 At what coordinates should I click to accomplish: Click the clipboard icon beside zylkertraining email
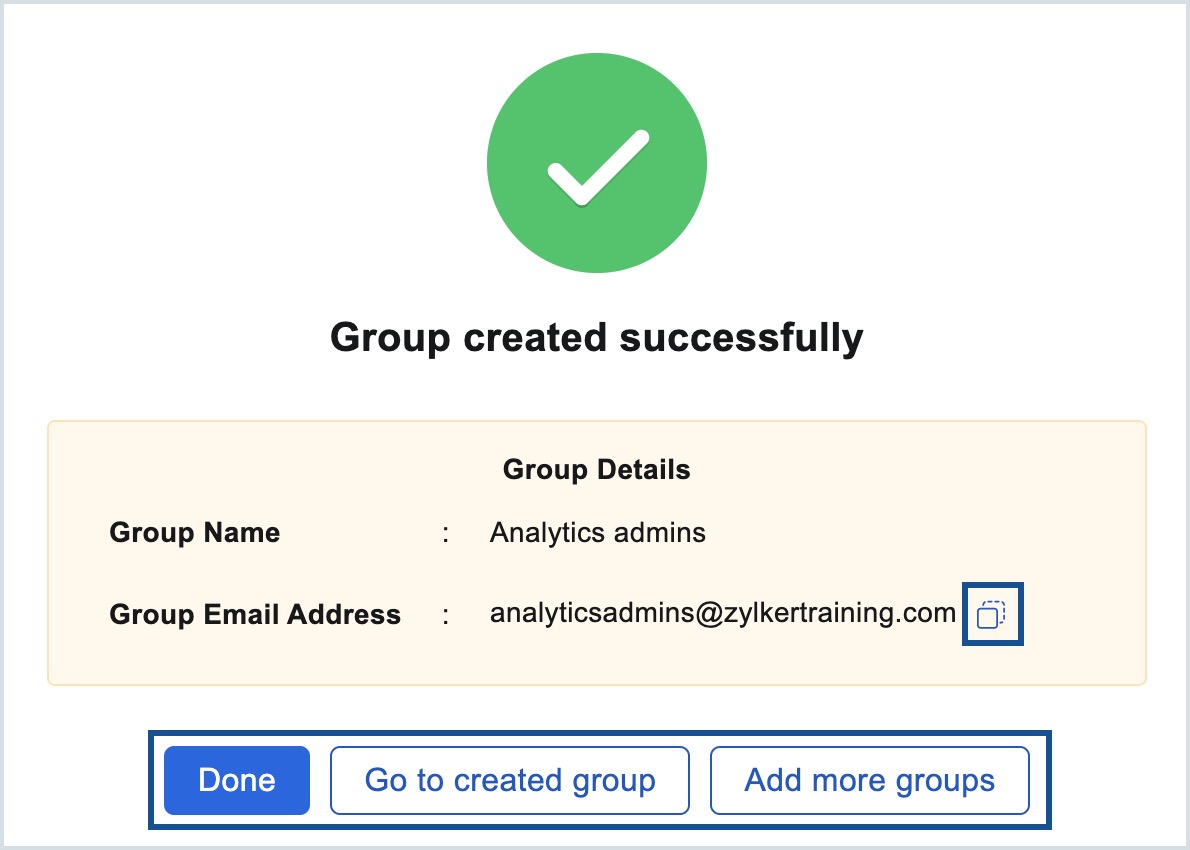[x=992, y=614]
